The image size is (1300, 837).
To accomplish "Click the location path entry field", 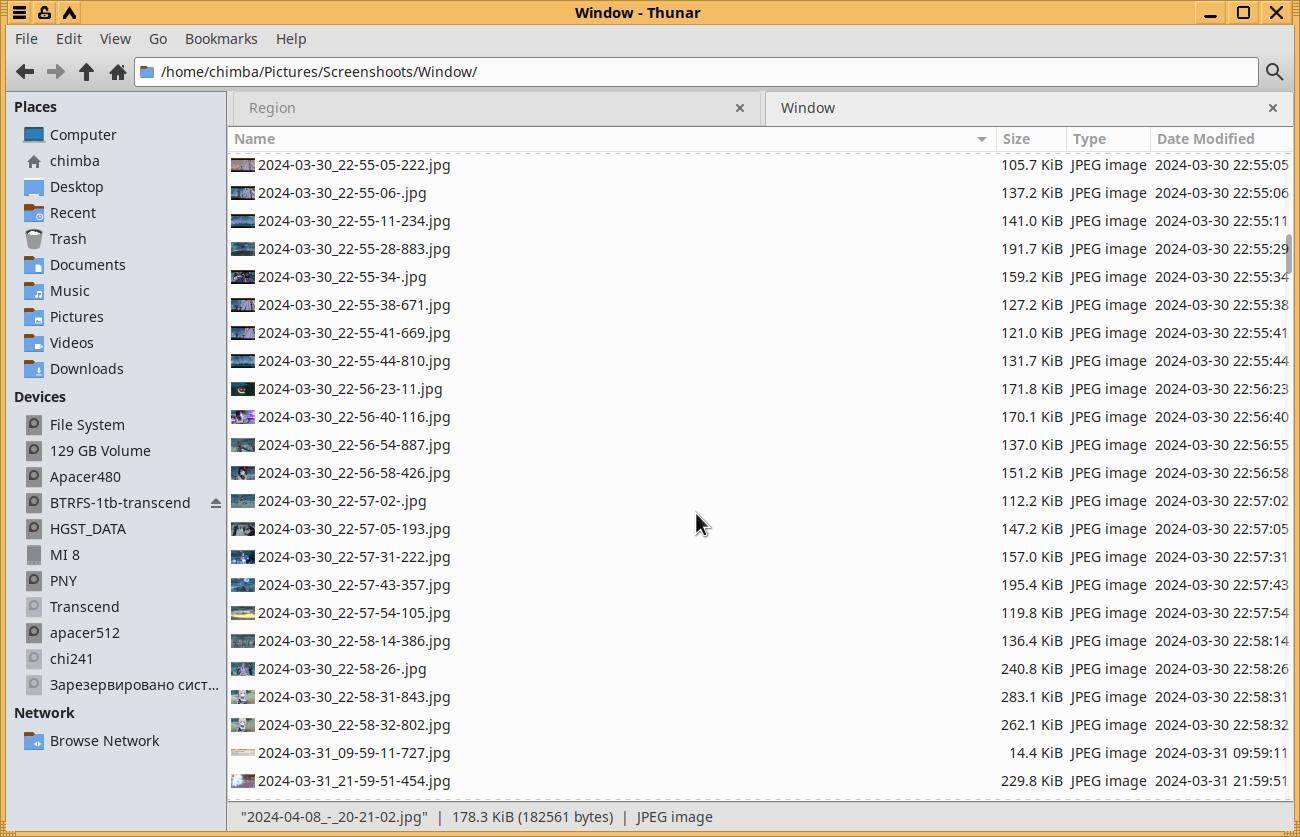I will [x=696, y=72].
